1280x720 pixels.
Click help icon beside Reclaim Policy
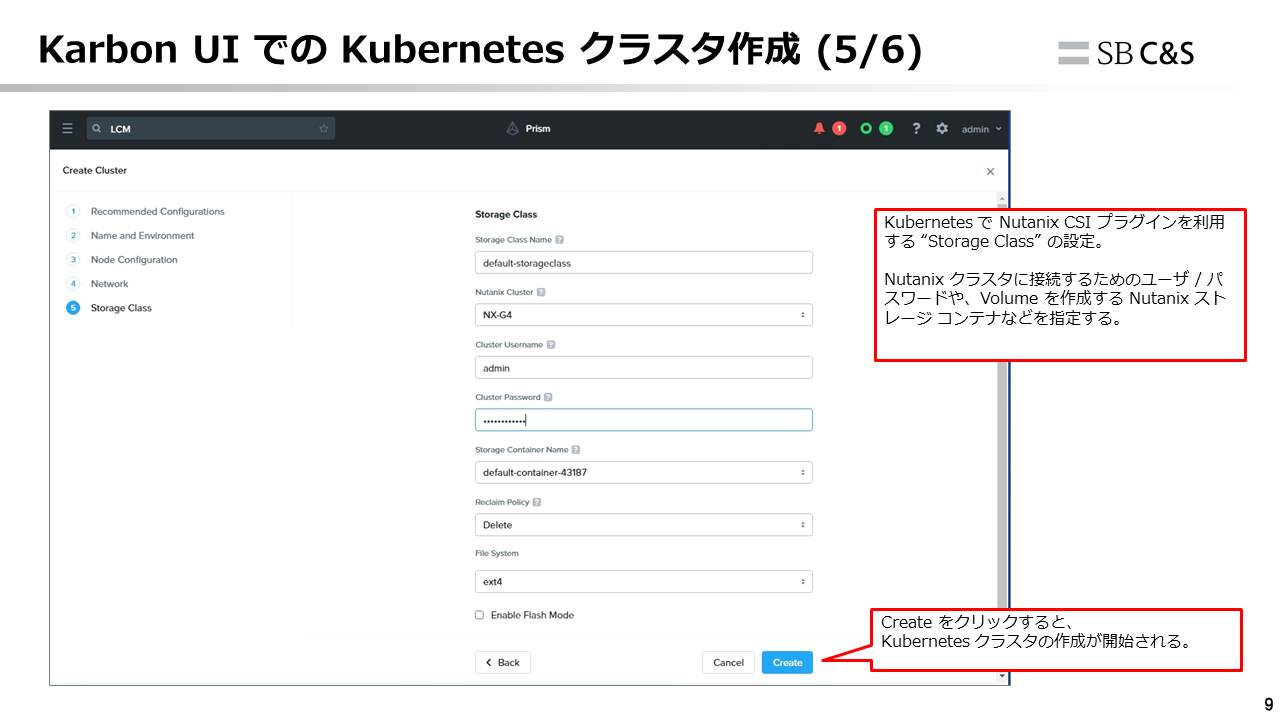(537, 502)
